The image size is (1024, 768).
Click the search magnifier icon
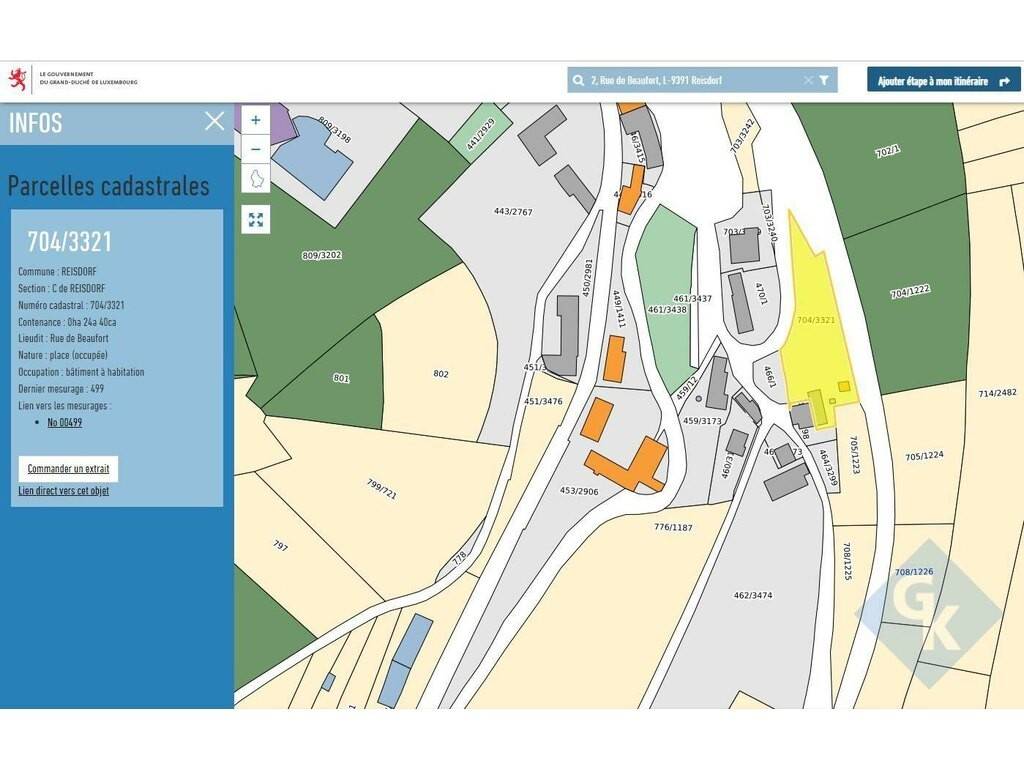(x=578, y=80)
